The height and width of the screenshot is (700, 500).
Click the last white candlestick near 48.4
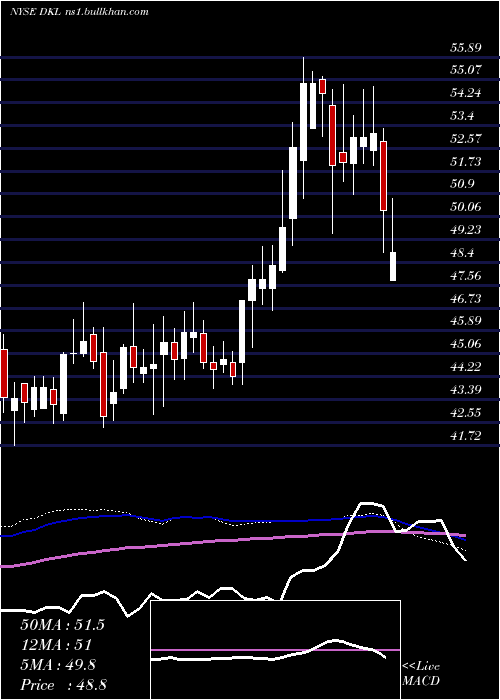(393, 266)
